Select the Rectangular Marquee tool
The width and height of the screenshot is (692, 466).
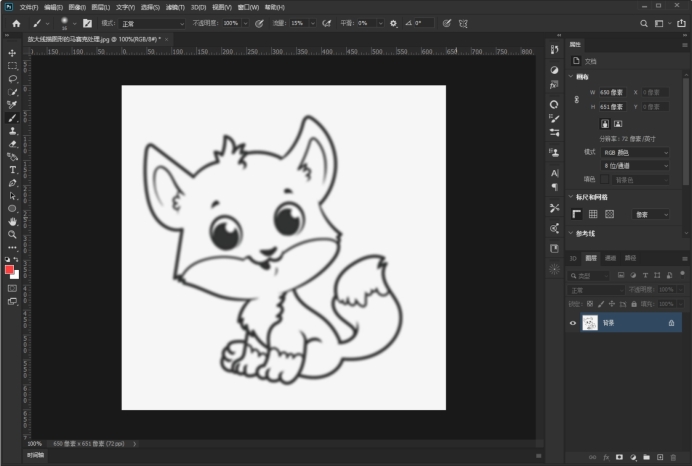(x=12, y=66)
